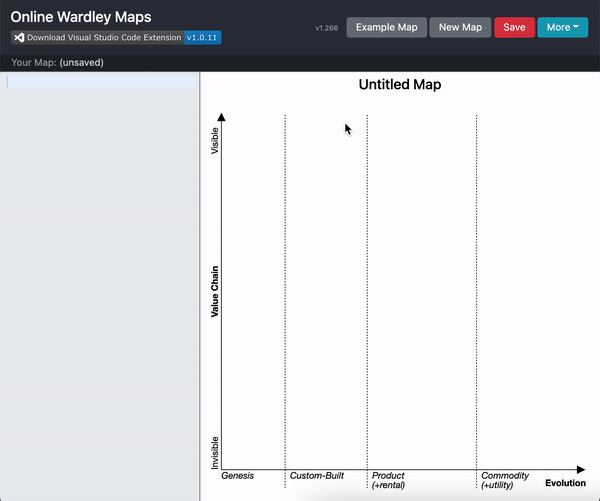Click the v1.266 version text
The width and height of the screenshot is (600, 501).
327,28
